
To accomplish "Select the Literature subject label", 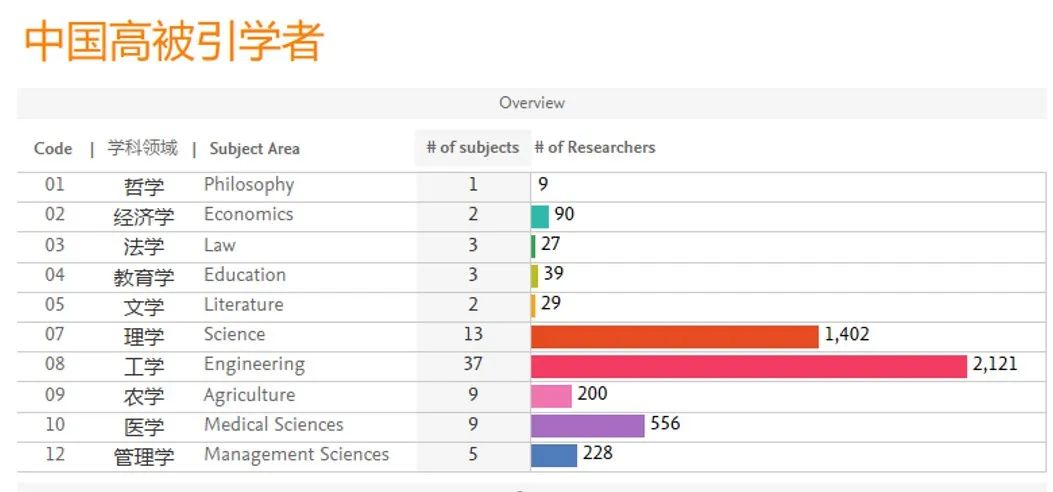I will (243, 305).
